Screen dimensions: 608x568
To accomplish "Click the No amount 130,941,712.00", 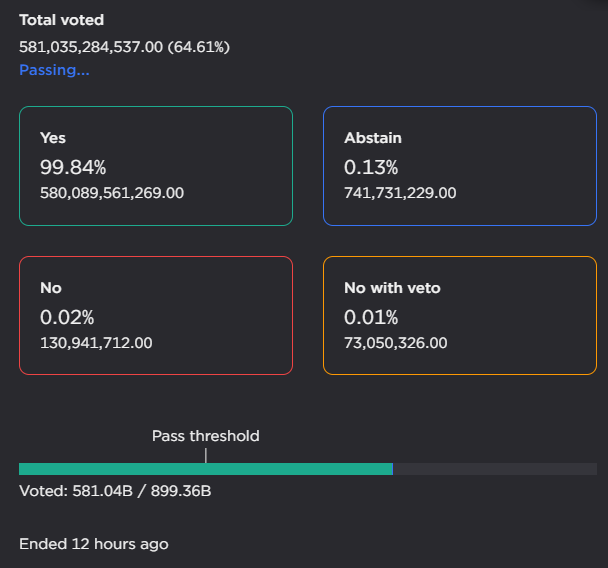I will (x=96, y=343).
